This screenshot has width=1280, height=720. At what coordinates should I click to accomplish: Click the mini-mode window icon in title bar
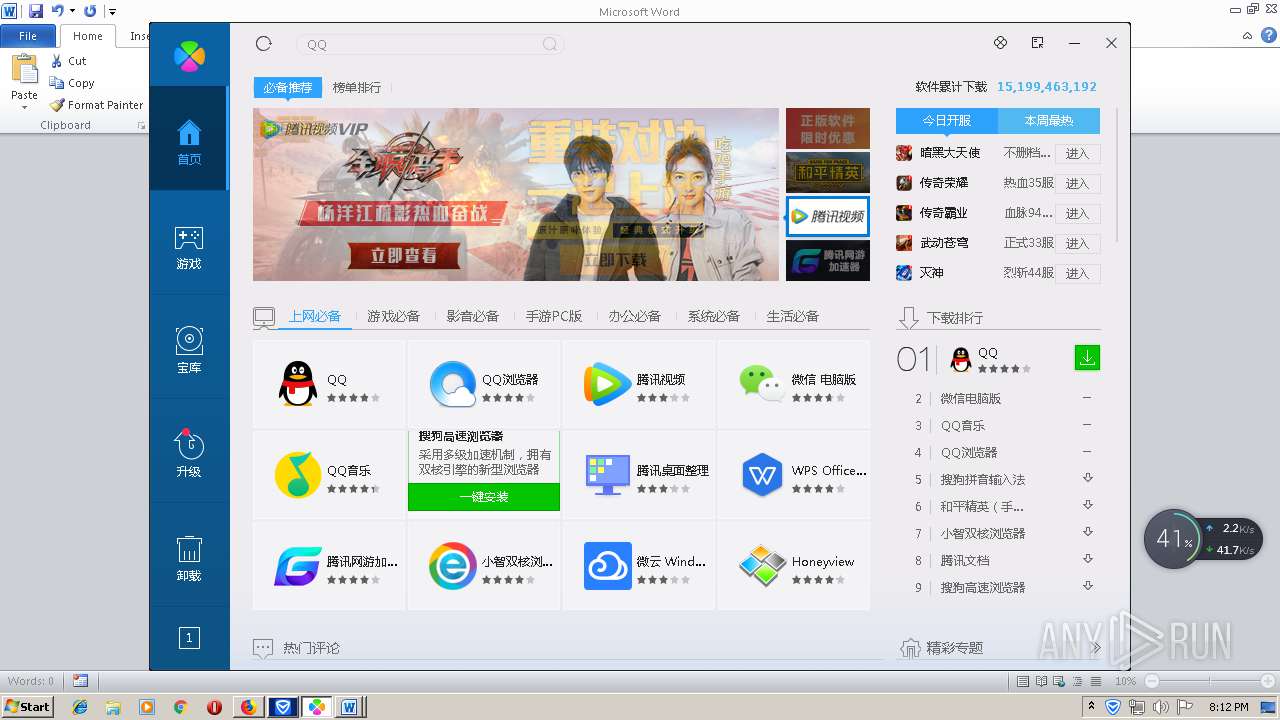[x=1037, y=43]
